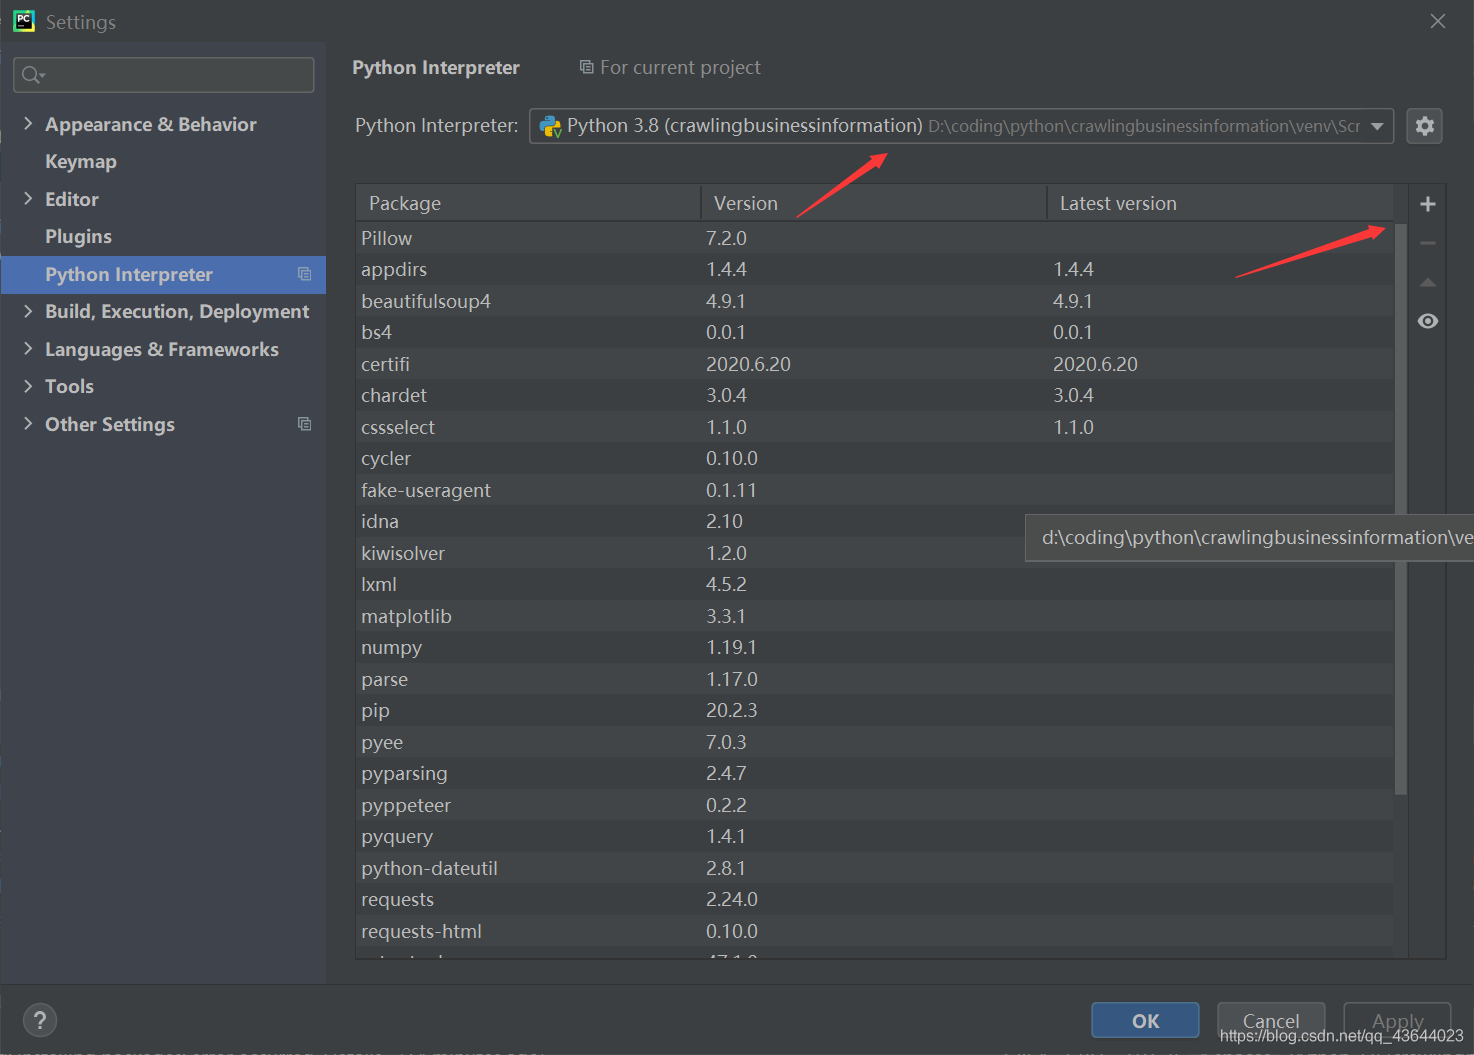This screenshot has height=1055, width=1474.
Task: Click the project-level icon beside Python Interpreter in sidebar
Action: (x=305, y=274)
